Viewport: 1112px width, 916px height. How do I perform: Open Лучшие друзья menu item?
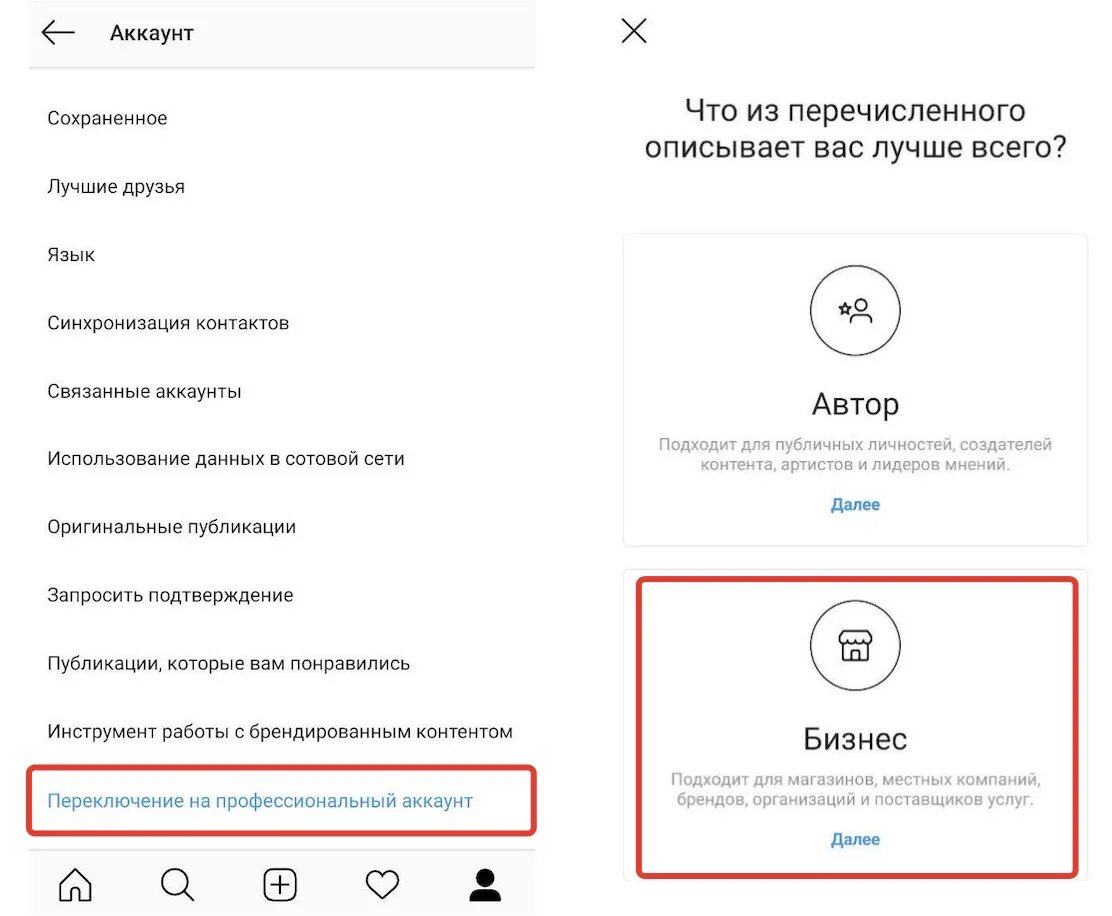pos(116,186)
